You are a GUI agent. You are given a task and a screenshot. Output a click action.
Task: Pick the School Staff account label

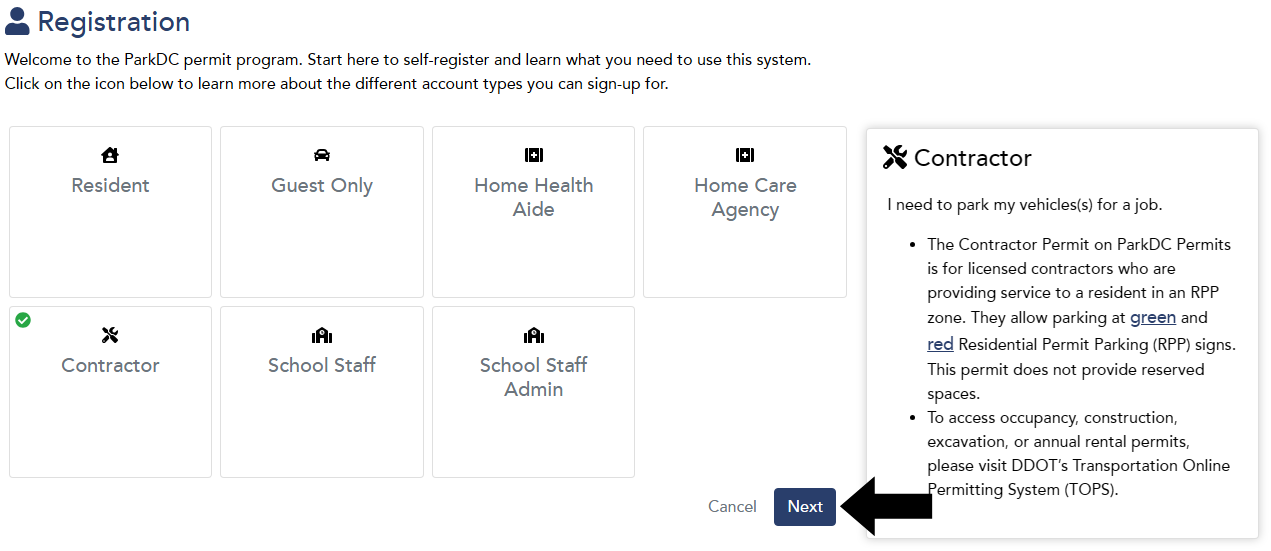tap(322, 366)
